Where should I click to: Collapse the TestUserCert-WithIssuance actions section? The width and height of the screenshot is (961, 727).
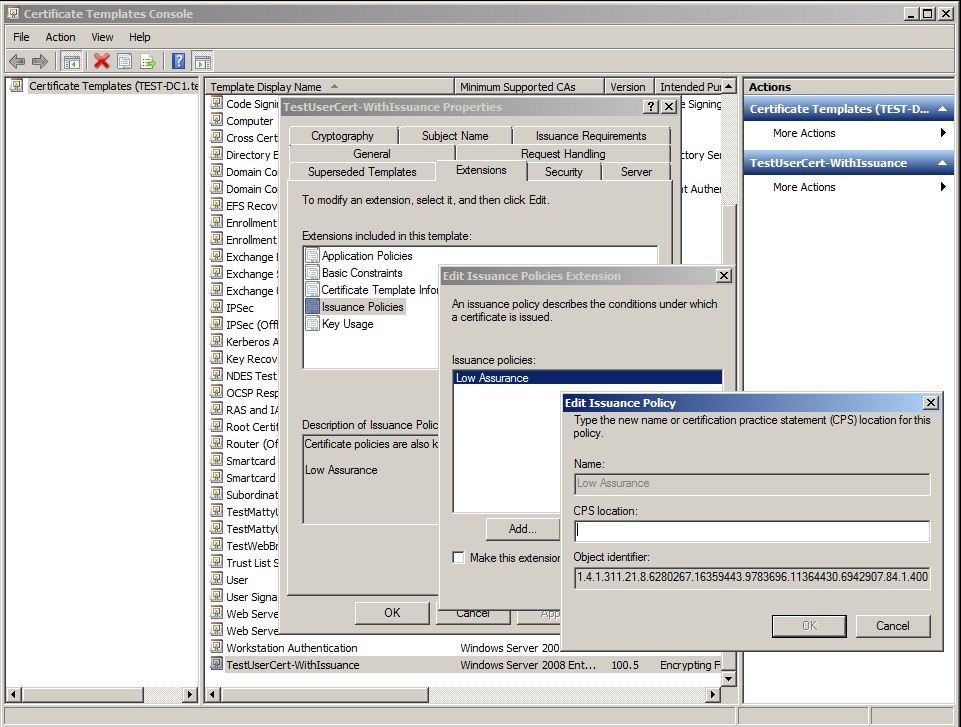coord(942,163)
